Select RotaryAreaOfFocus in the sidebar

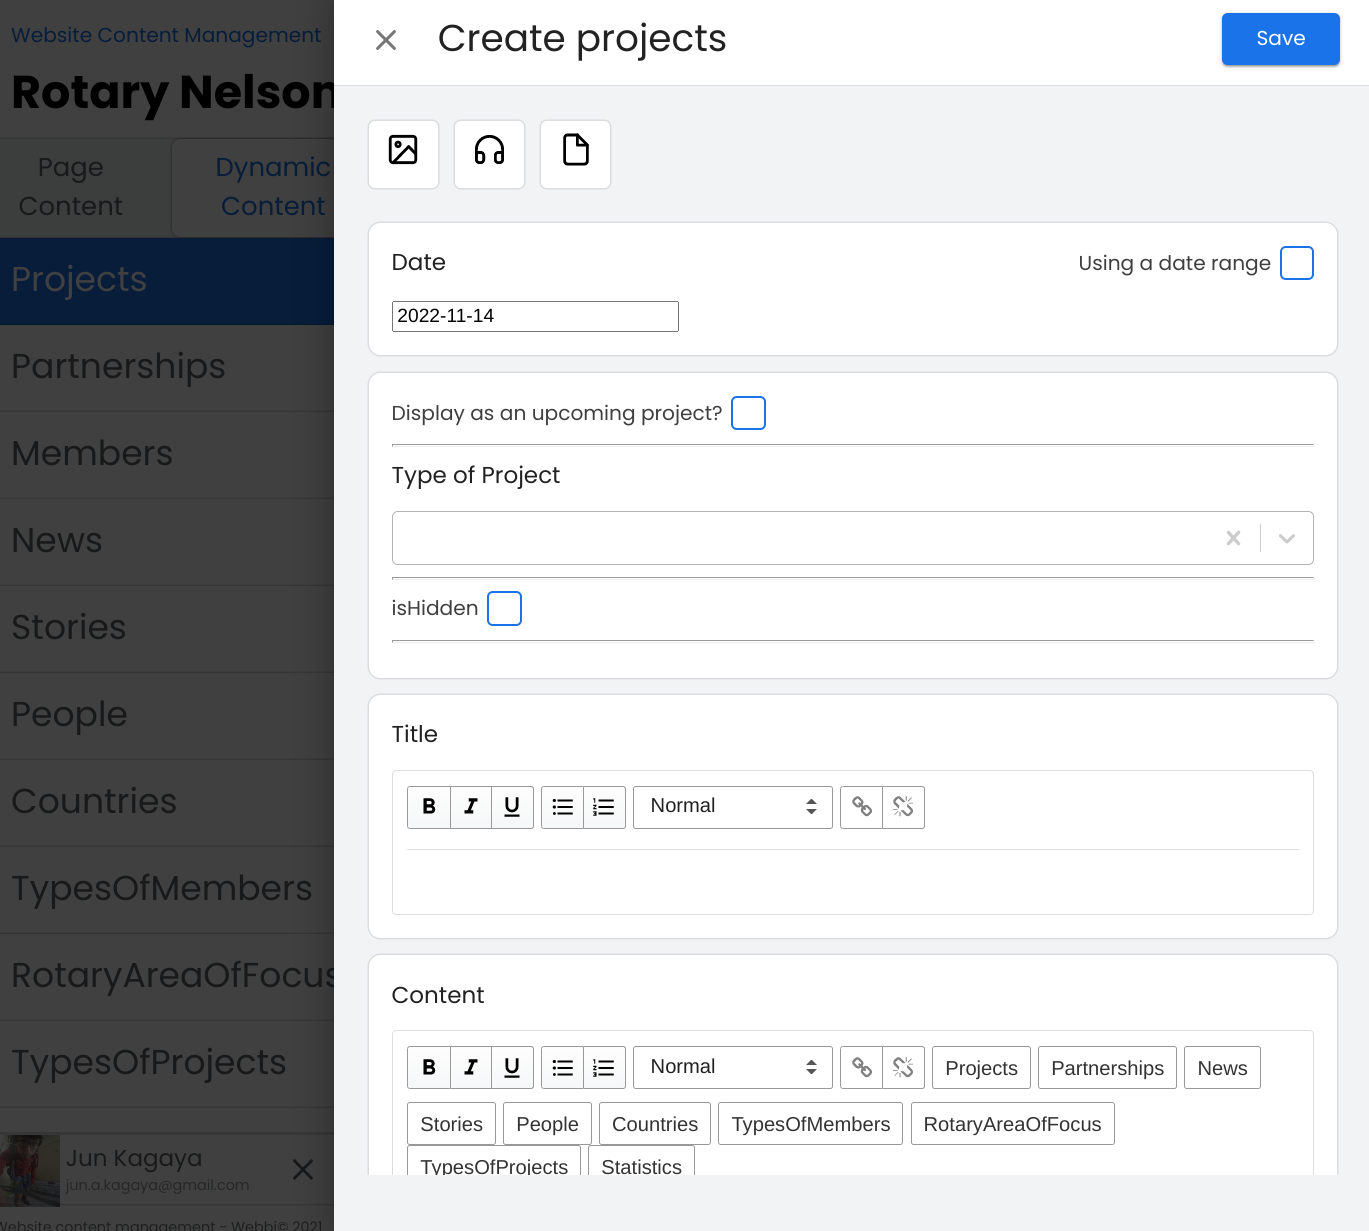tap(167, 977)
